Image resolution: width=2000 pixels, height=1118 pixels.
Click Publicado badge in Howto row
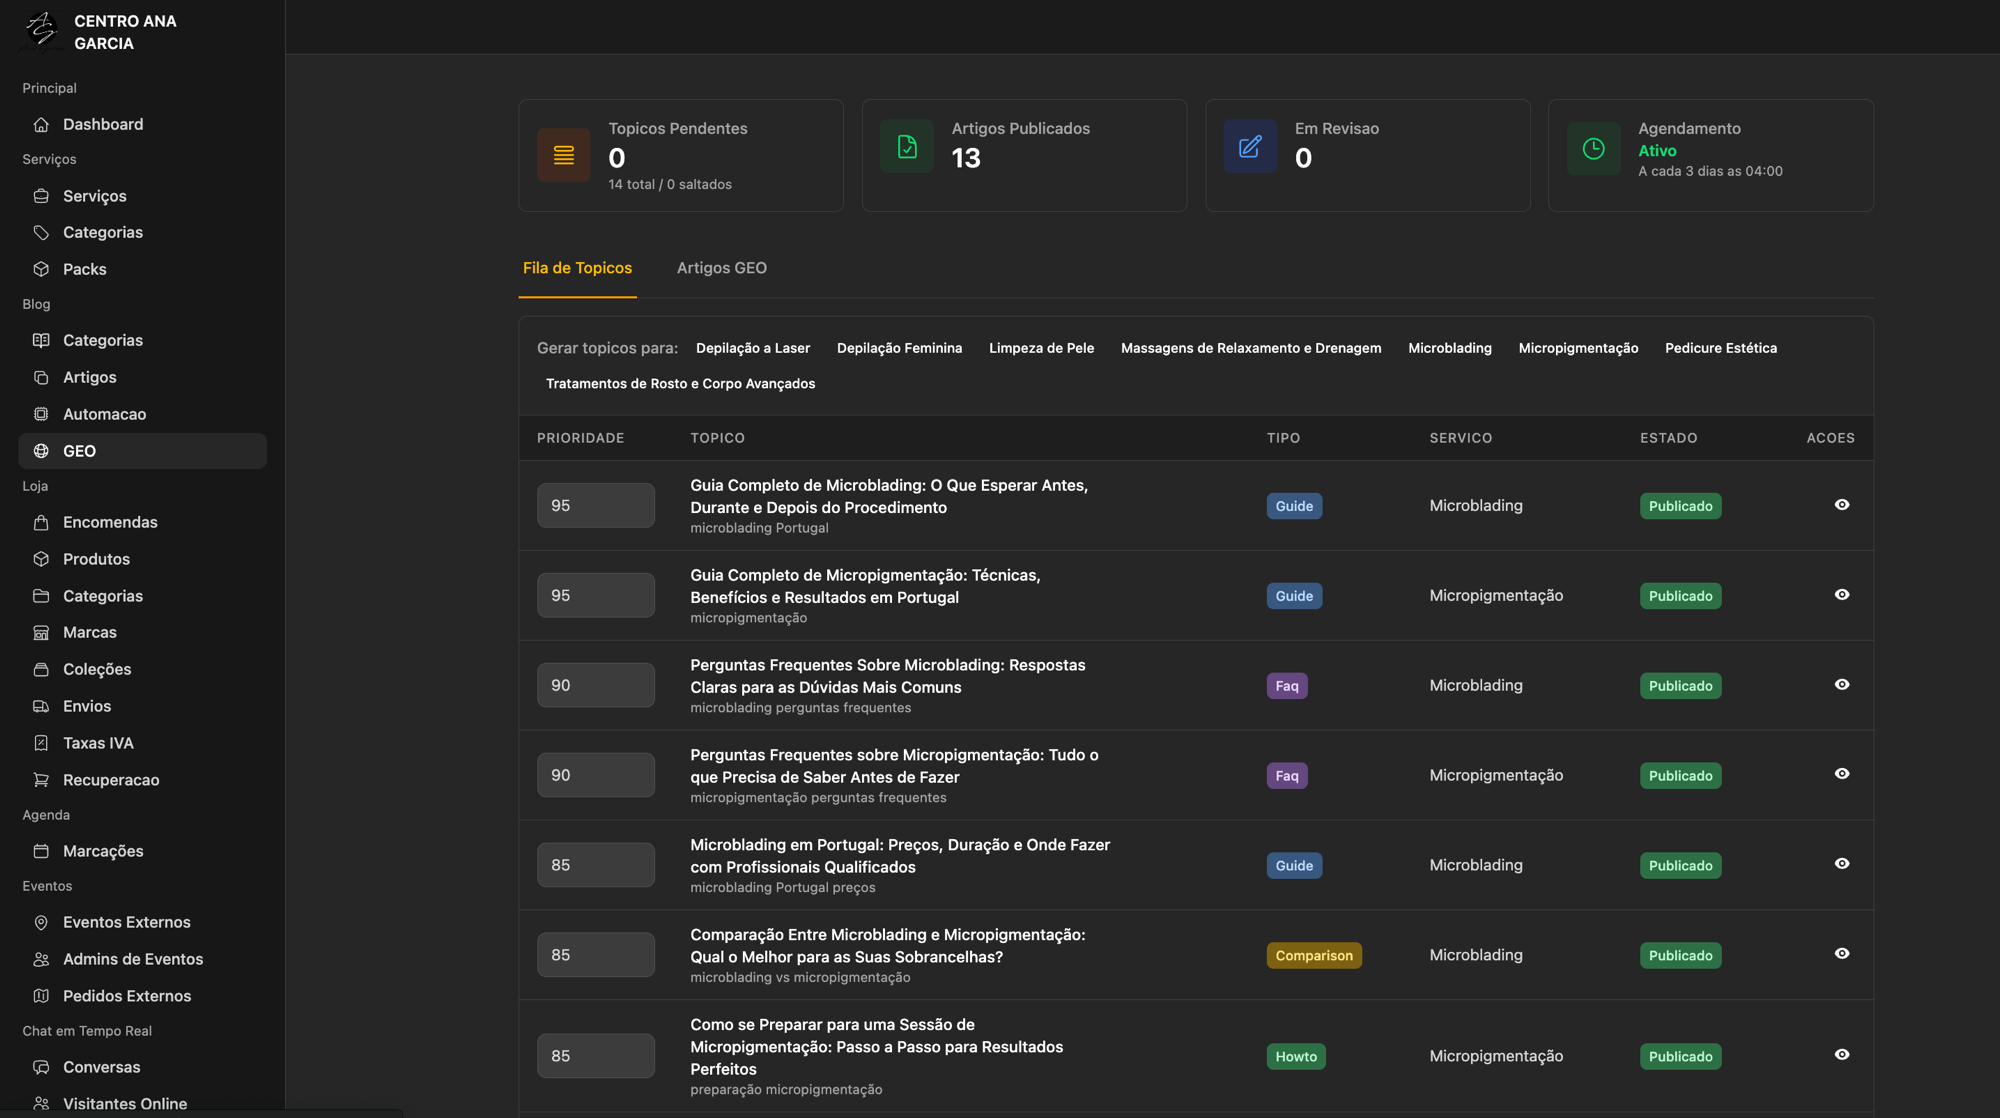click(x=1680, y=1057)
